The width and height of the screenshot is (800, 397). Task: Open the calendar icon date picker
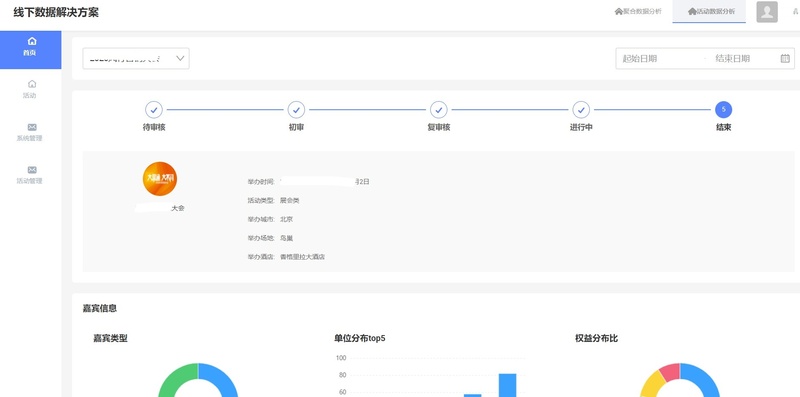point(785,58)
